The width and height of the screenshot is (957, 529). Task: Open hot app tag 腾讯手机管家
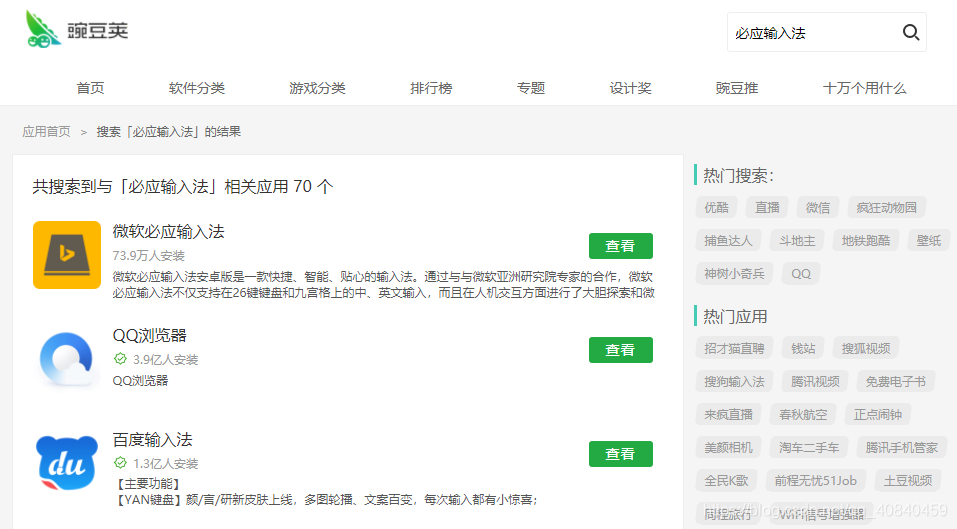point(901,447)
